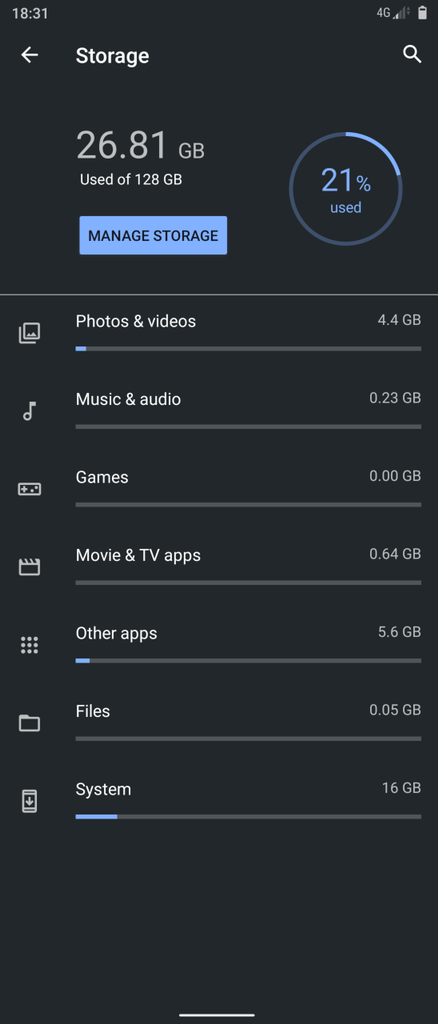Open the search magnifier icon
This screenshot has width=438, height=1024.
pyautogui.click(x=412, y=54)
